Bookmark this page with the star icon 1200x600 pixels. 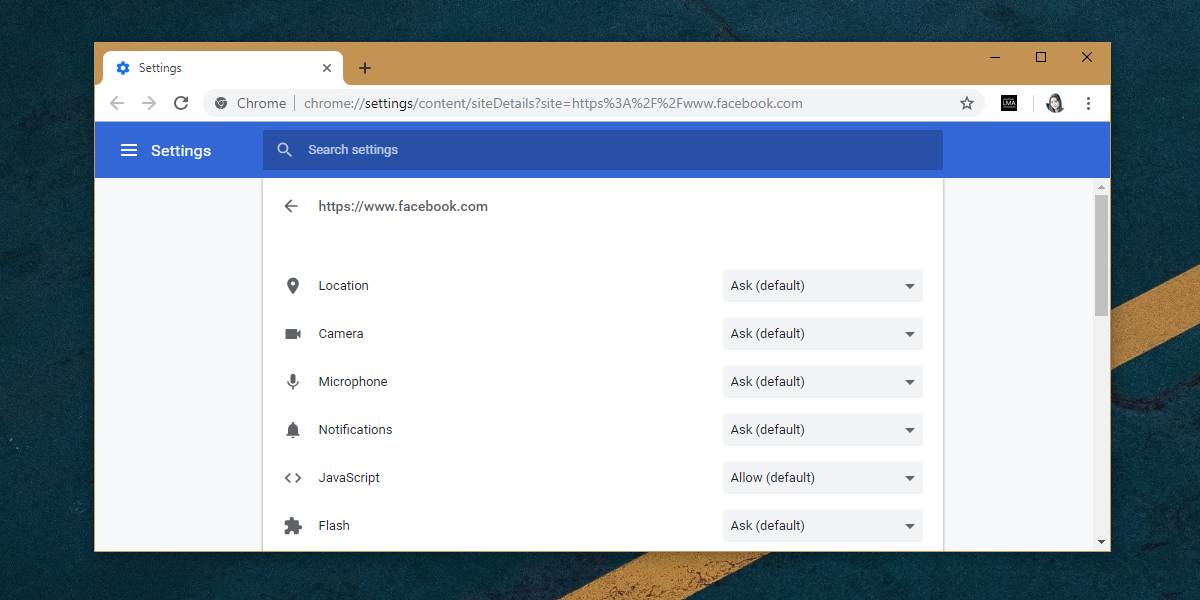coord(967,103)
